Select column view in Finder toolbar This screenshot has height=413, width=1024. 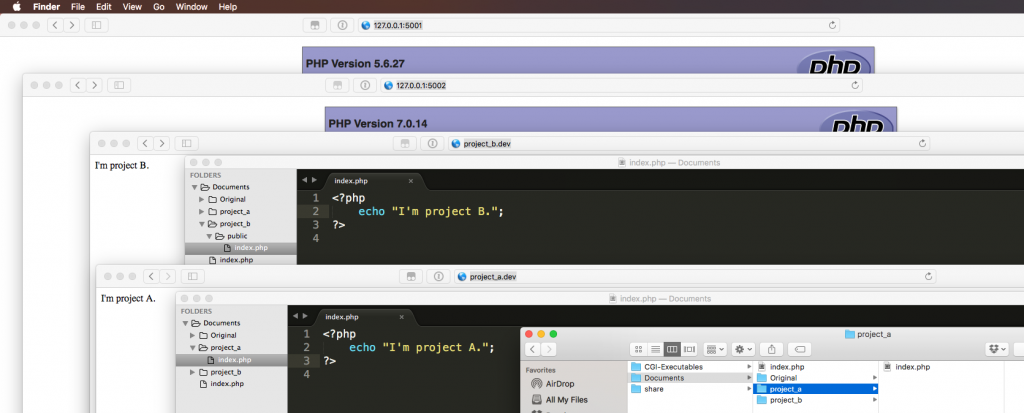[672, 349]
